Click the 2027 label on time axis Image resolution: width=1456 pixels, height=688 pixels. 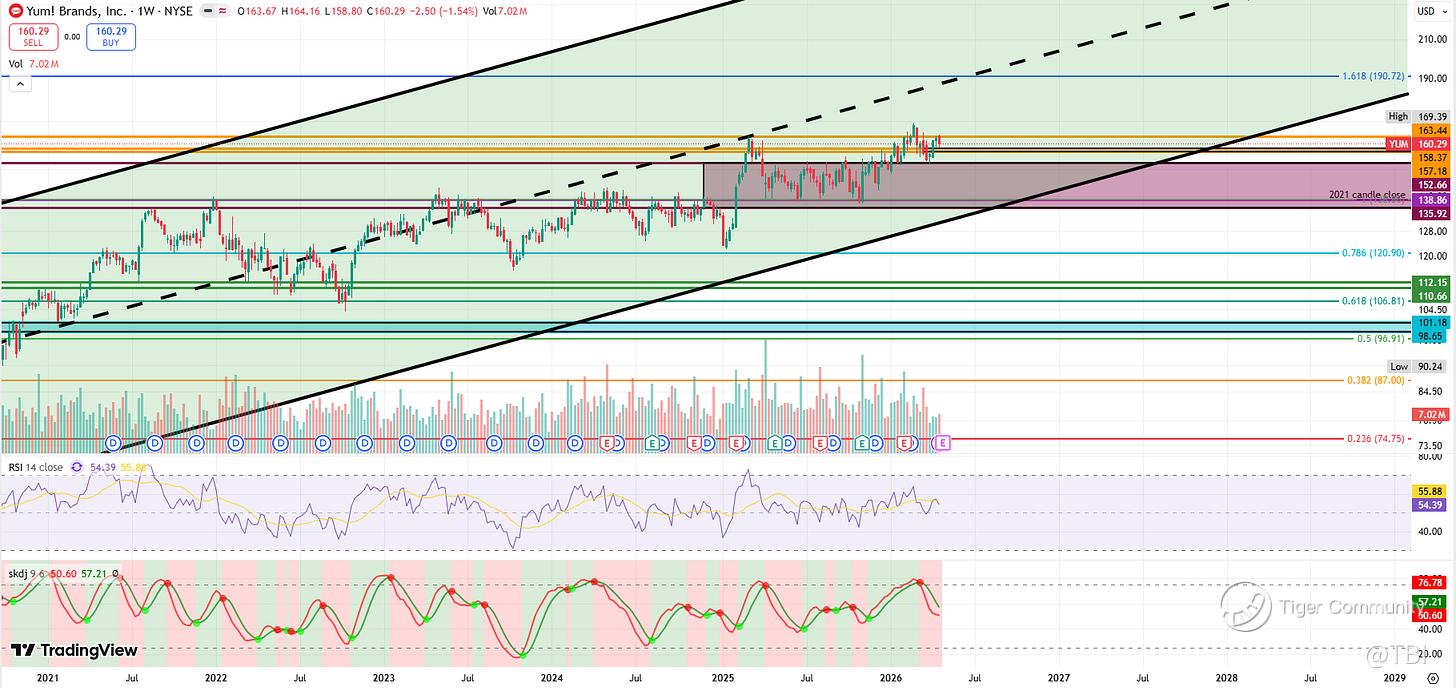coord(1059,677)
